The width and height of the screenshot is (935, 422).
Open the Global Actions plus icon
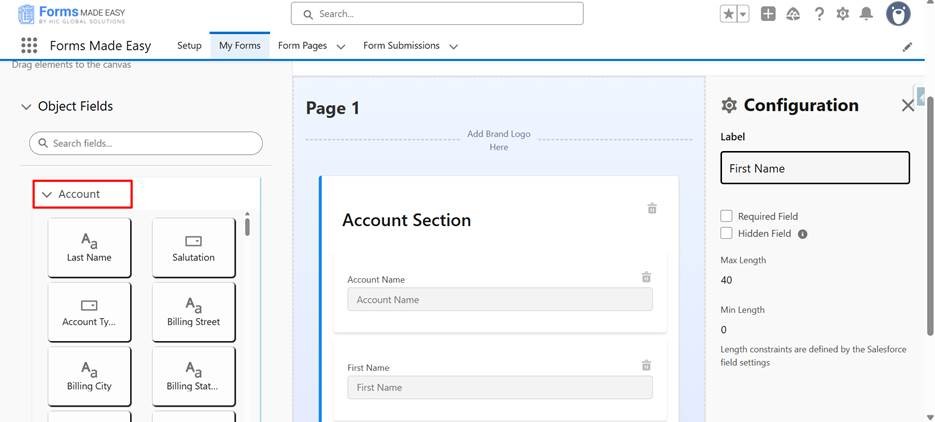pos(768,13)
